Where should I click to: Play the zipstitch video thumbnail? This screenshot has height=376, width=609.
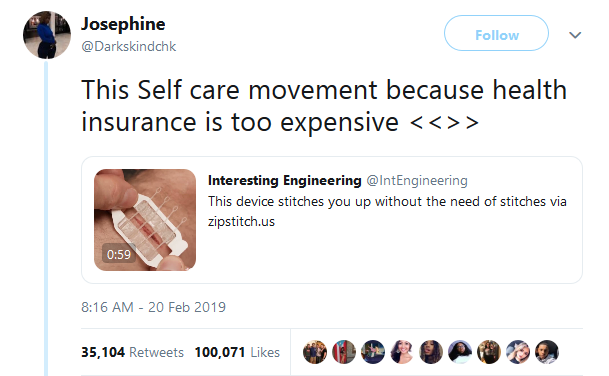145,219
